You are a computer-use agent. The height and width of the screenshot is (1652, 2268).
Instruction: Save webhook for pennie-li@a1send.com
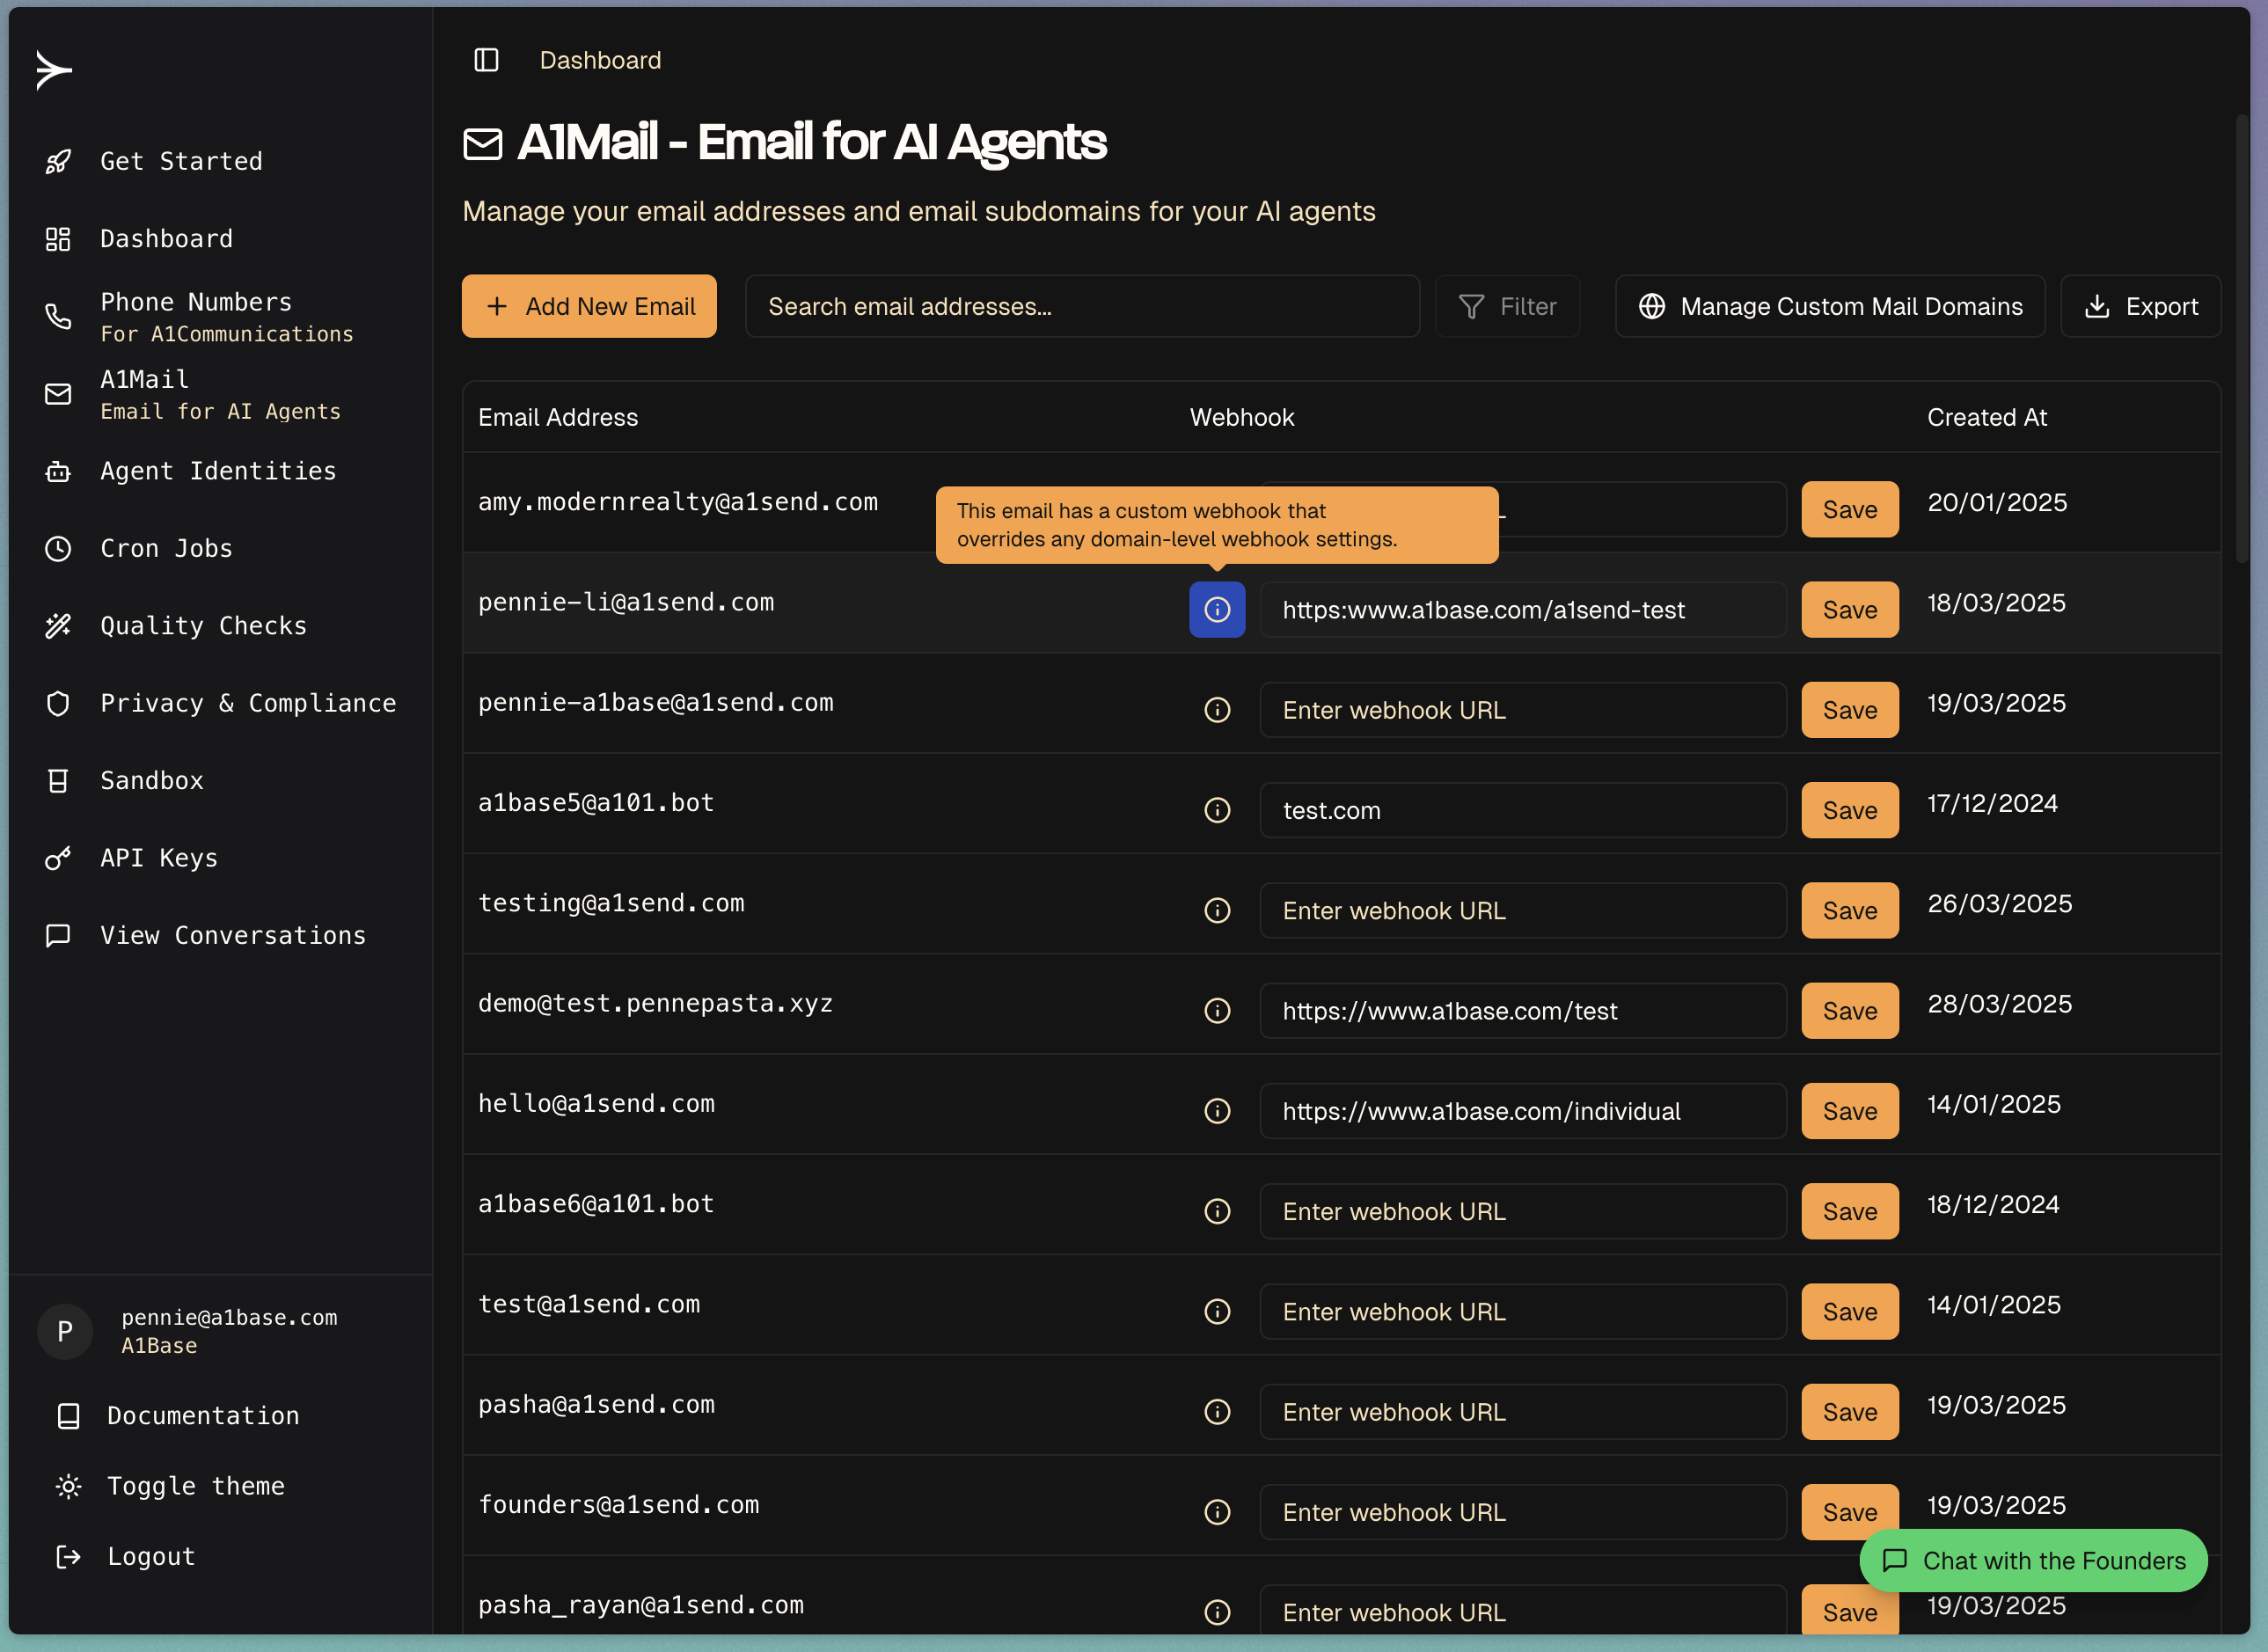pyautogui.click(x=1850, y=609)
